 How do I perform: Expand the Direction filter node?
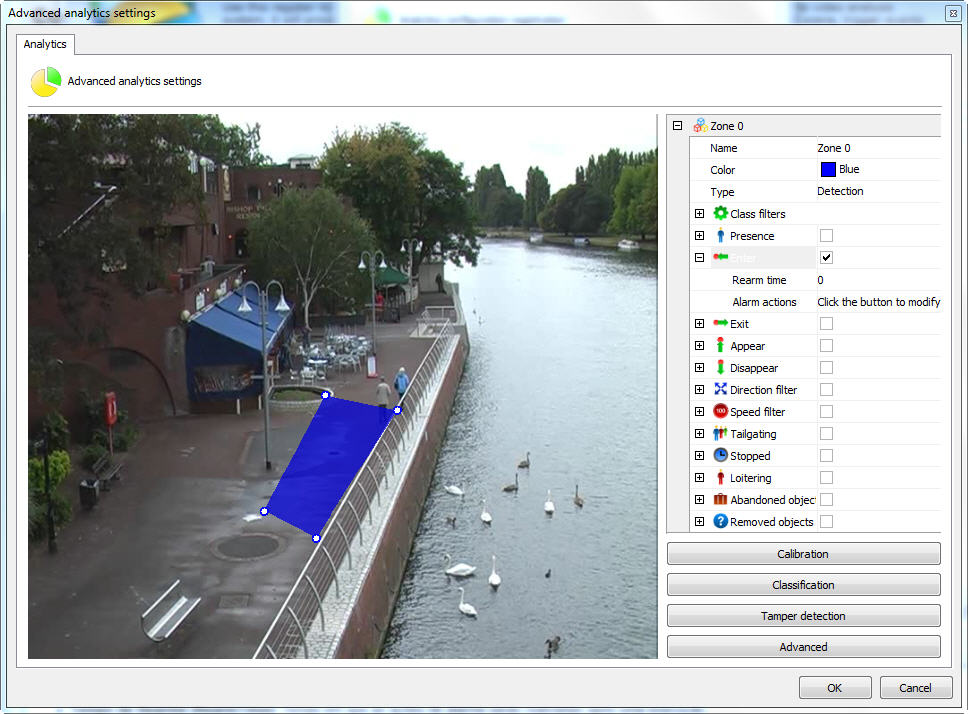(699, 389)
